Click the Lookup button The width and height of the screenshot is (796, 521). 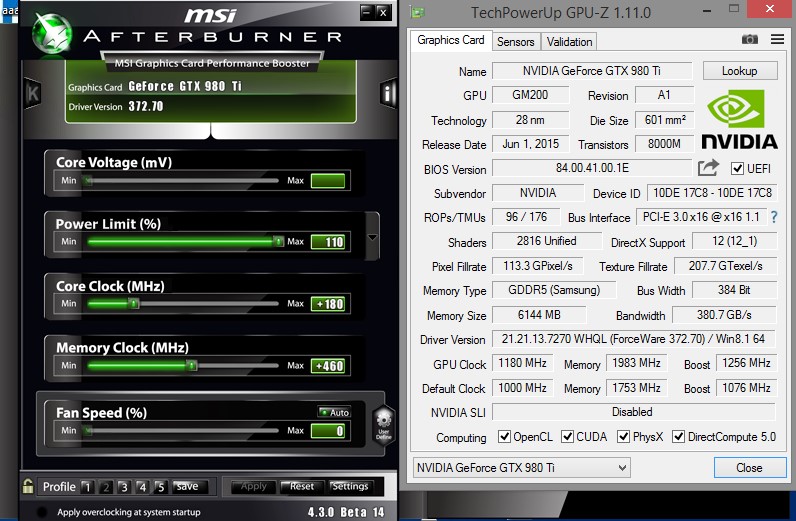740,71
